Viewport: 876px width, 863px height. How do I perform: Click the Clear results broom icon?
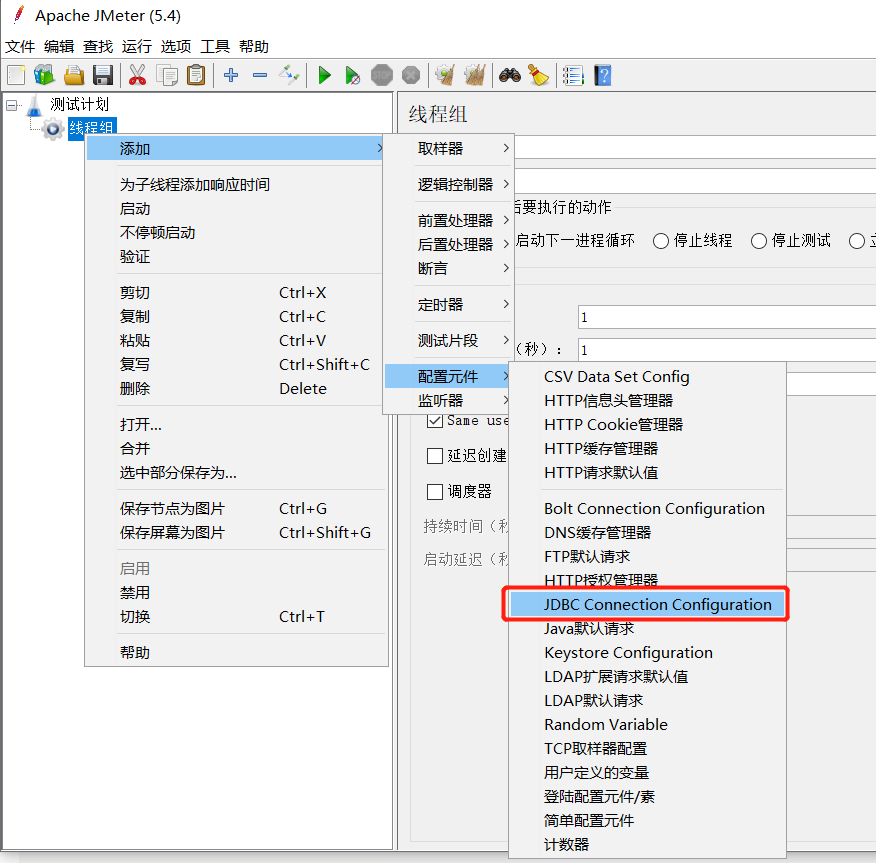445,75
